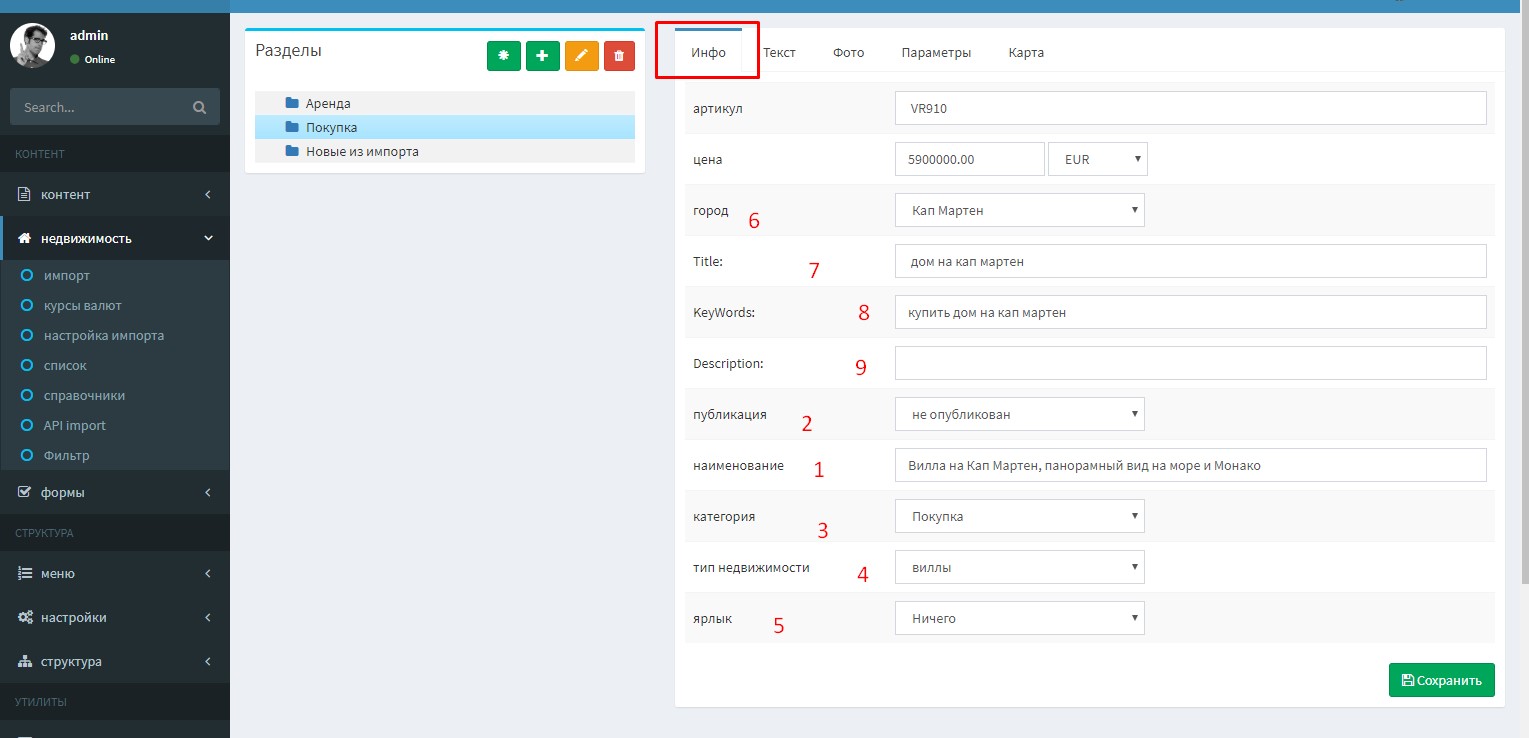Open the Карта tab
The height and width of the screenshot is (738, 1529).
(x=1026, y=53)
